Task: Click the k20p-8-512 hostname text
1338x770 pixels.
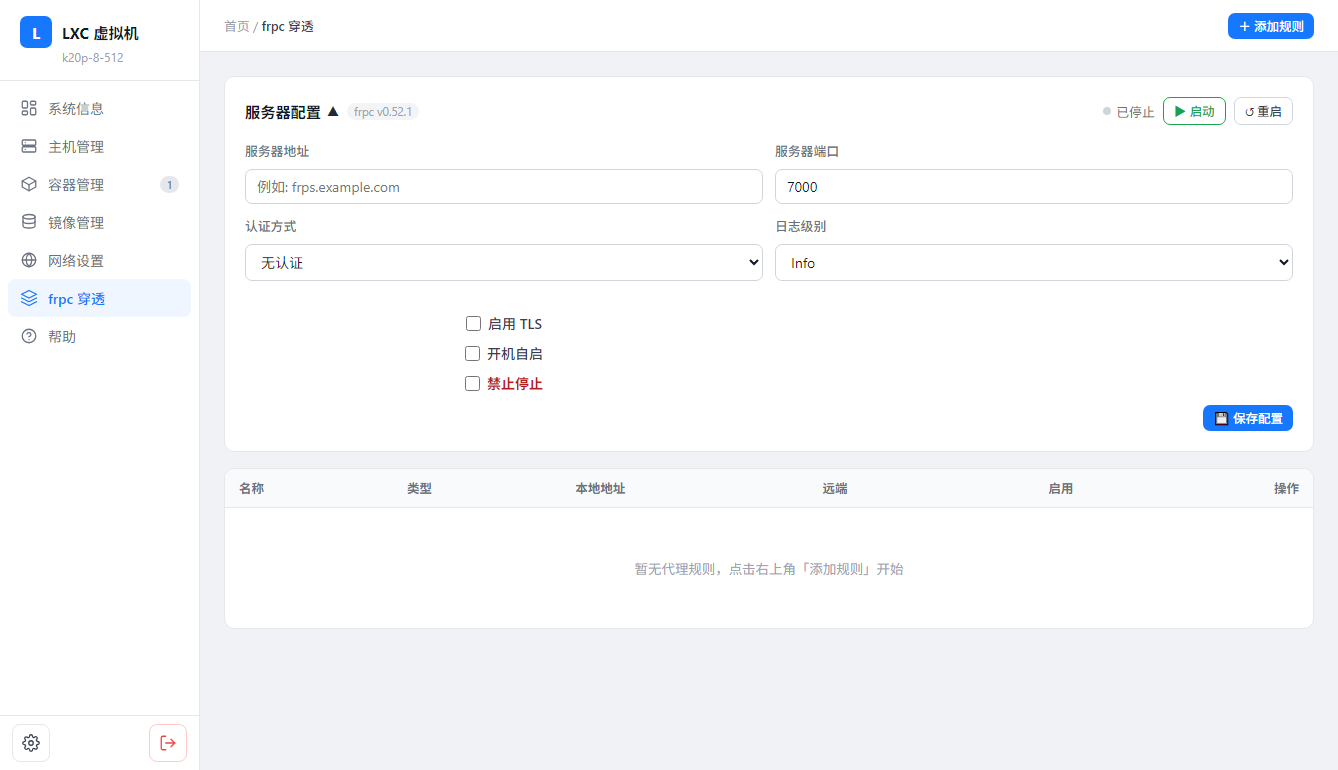Action: pos(93,57)
